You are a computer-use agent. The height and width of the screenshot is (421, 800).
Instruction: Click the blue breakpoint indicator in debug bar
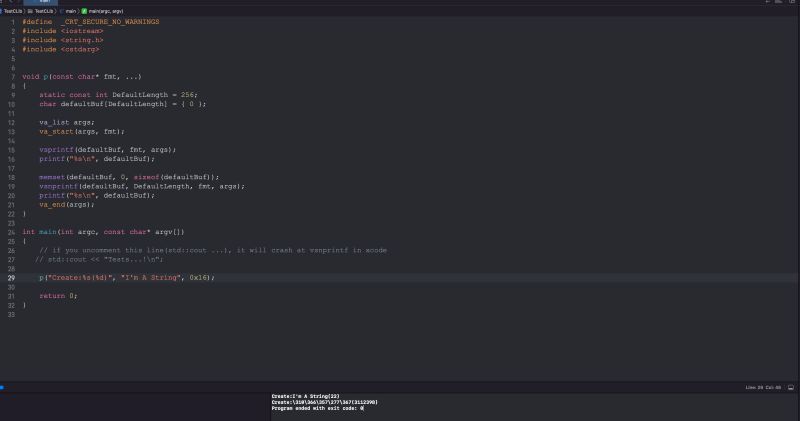(2, 387)
